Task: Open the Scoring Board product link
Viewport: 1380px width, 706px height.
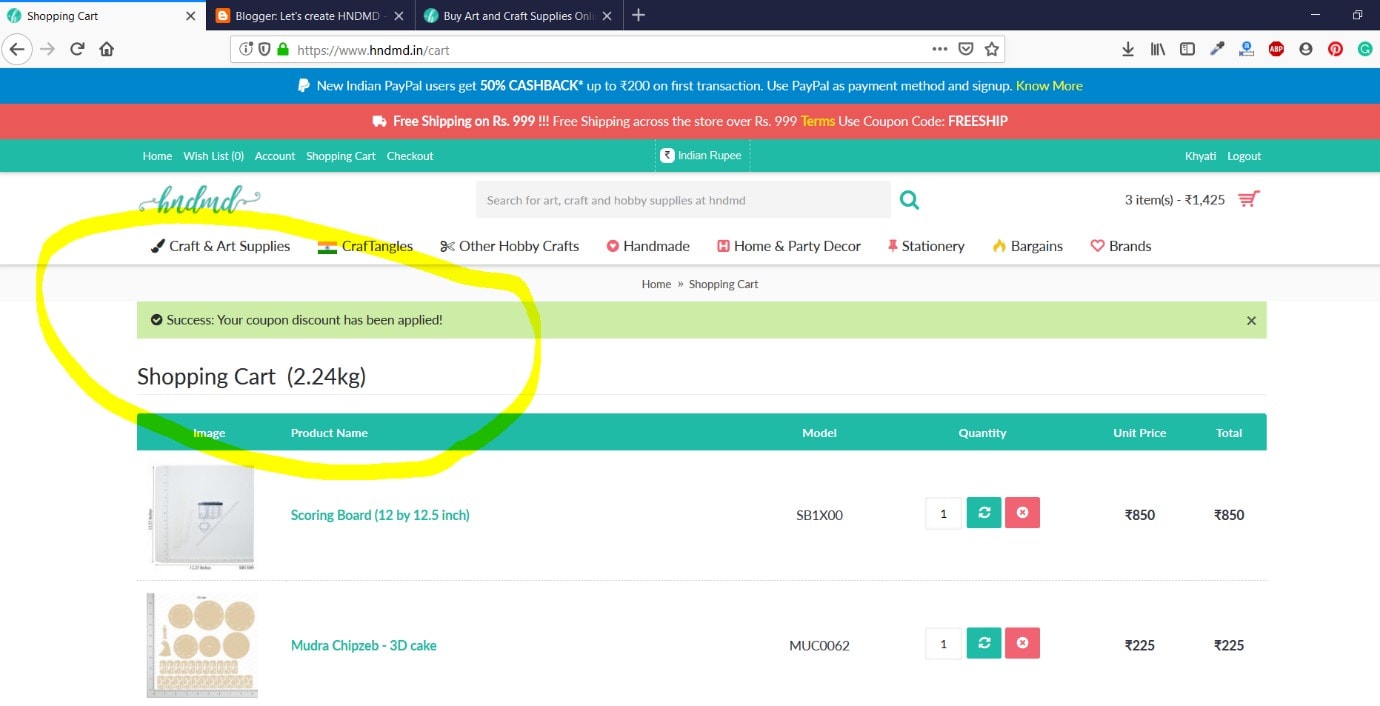Action: tap(380, 515)
